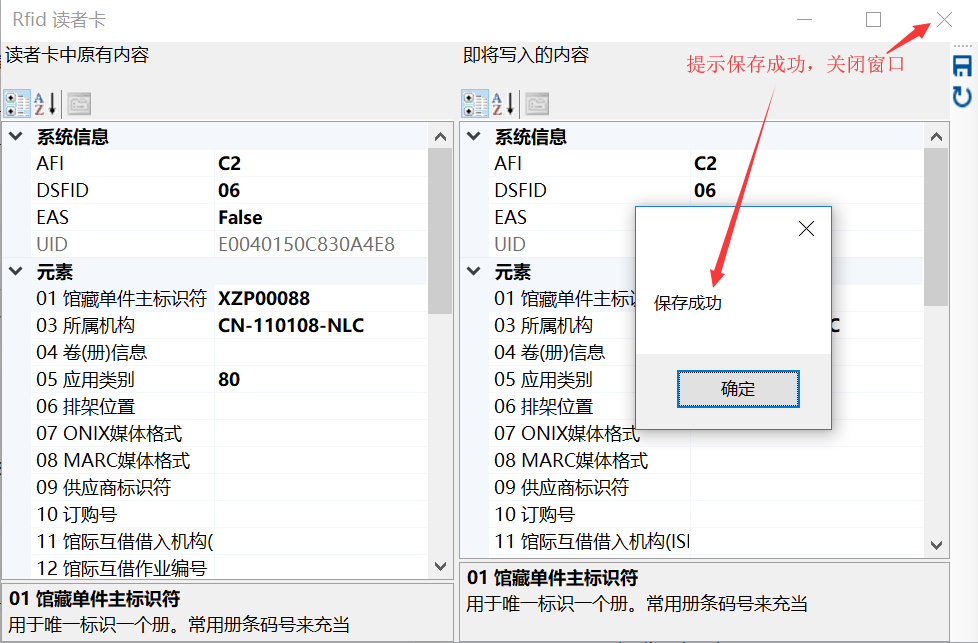This screenshot has width=978, height=643.
Task: Select 04 卷(册)信息 row in left panel
Action: point(230,352)
